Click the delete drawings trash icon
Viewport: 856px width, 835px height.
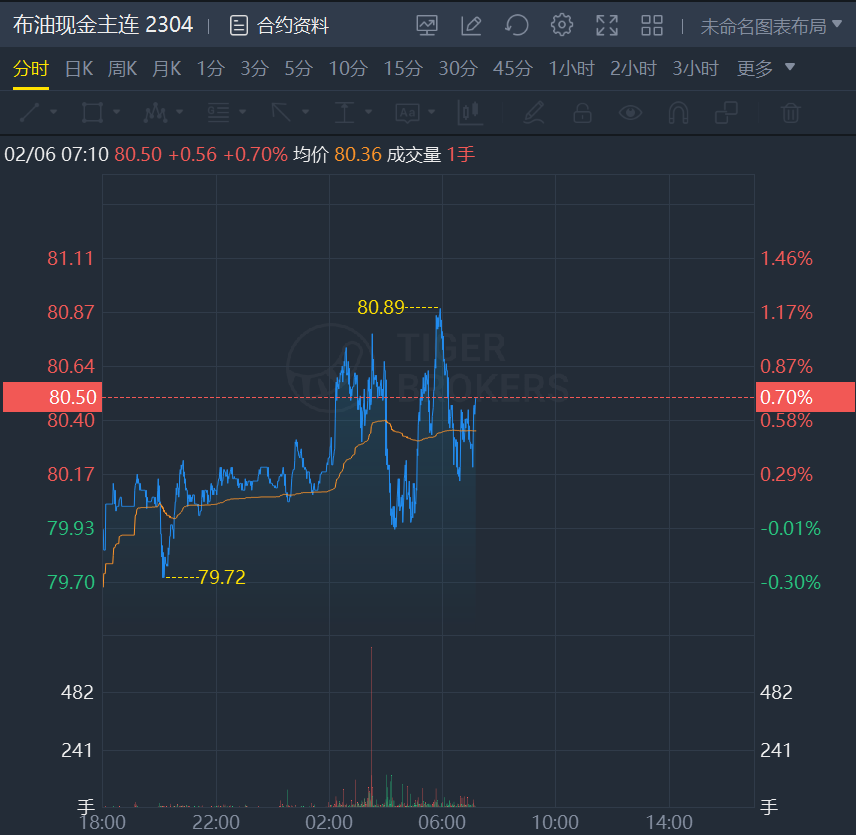(x=791, y=113)
